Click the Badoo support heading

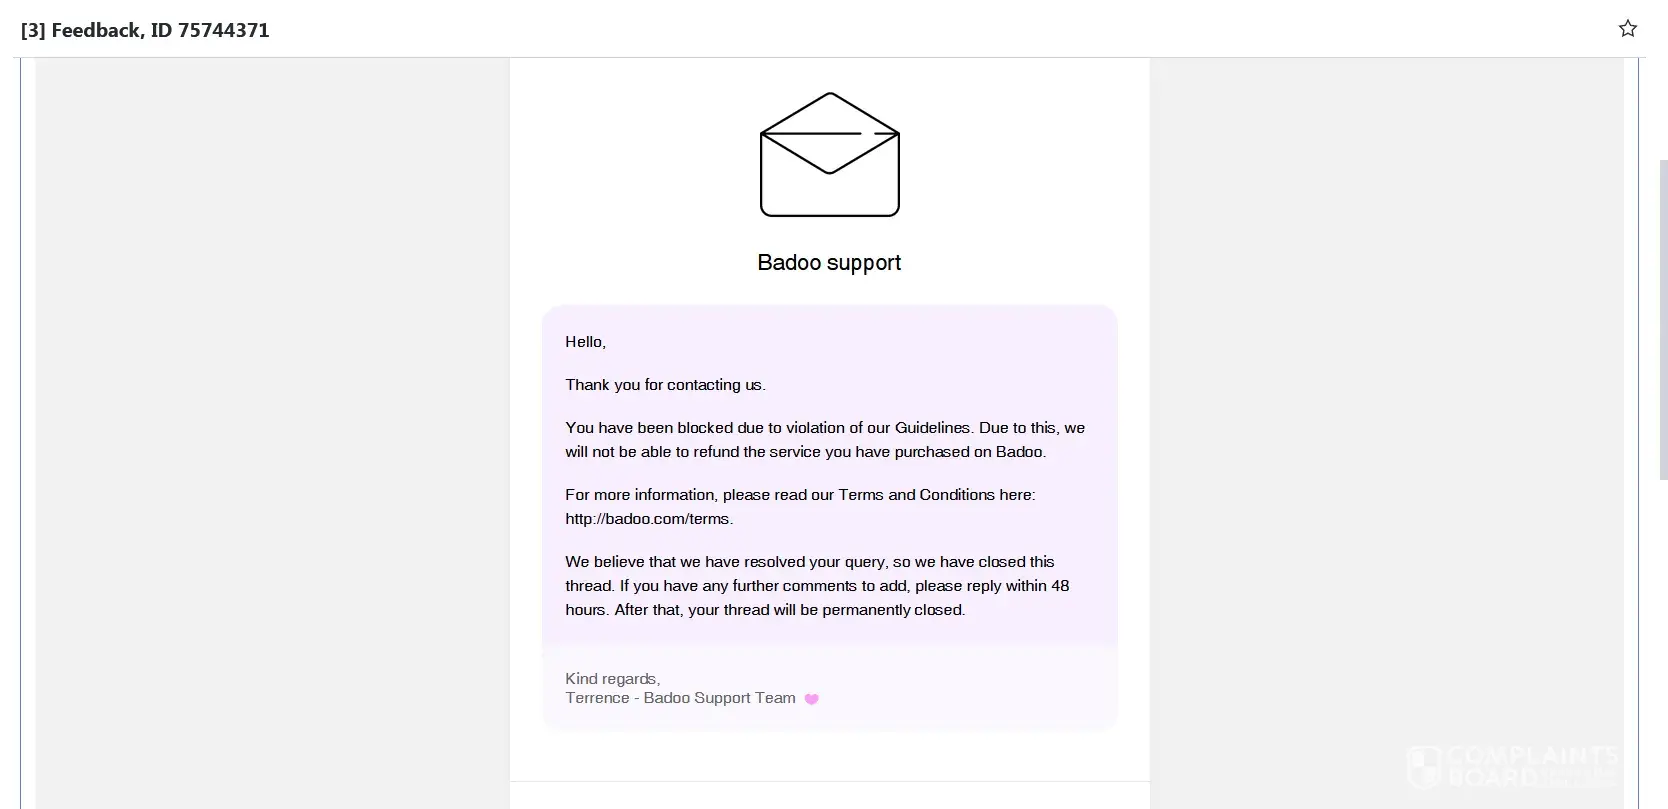coord(829,263)
